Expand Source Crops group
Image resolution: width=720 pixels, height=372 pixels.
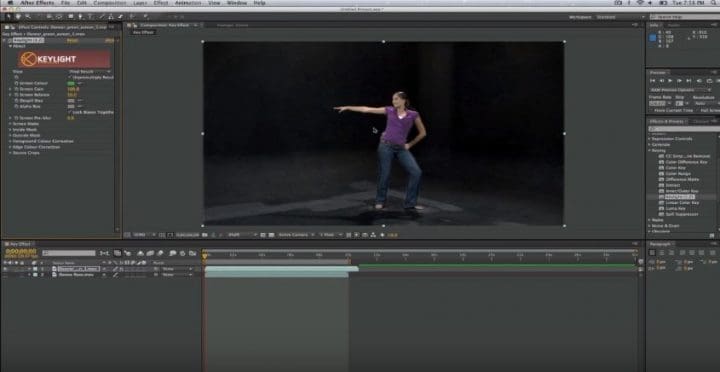click(x=10, y=152)
